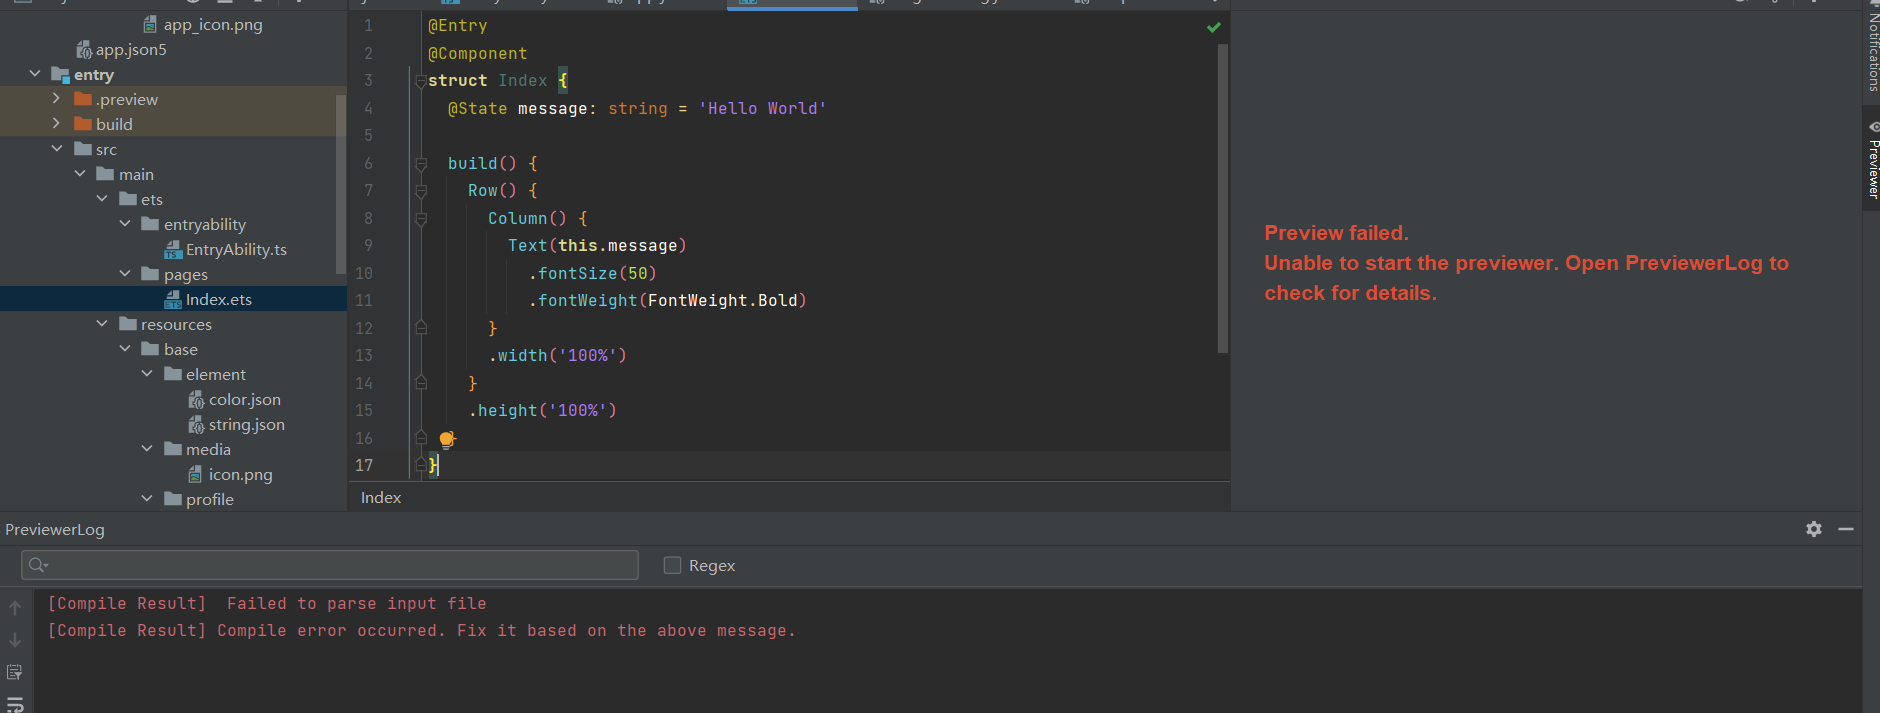Collapse the media folder
The width and height of the screenshot is (1880, 713).
coord(147,449)
